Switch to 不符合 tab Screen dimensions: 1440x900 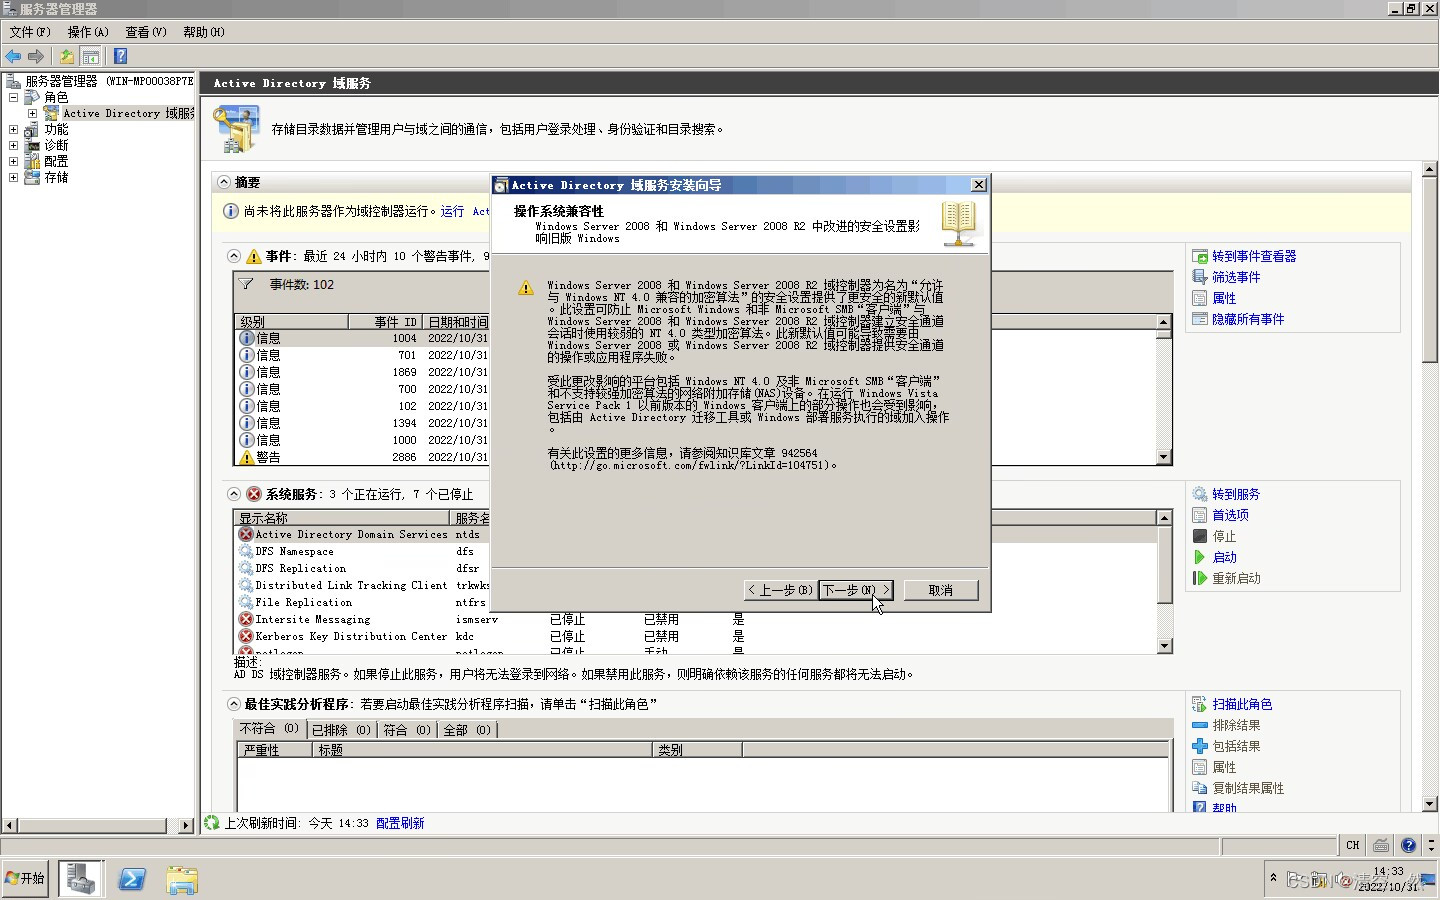(x=270, y=729)
